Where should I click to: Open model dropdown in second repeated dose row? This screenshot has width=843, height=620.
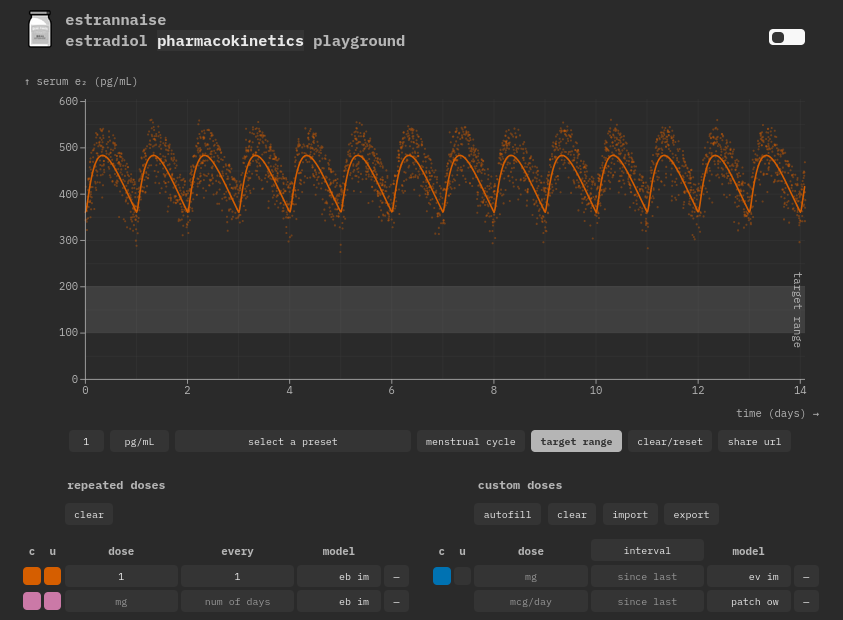339,601
